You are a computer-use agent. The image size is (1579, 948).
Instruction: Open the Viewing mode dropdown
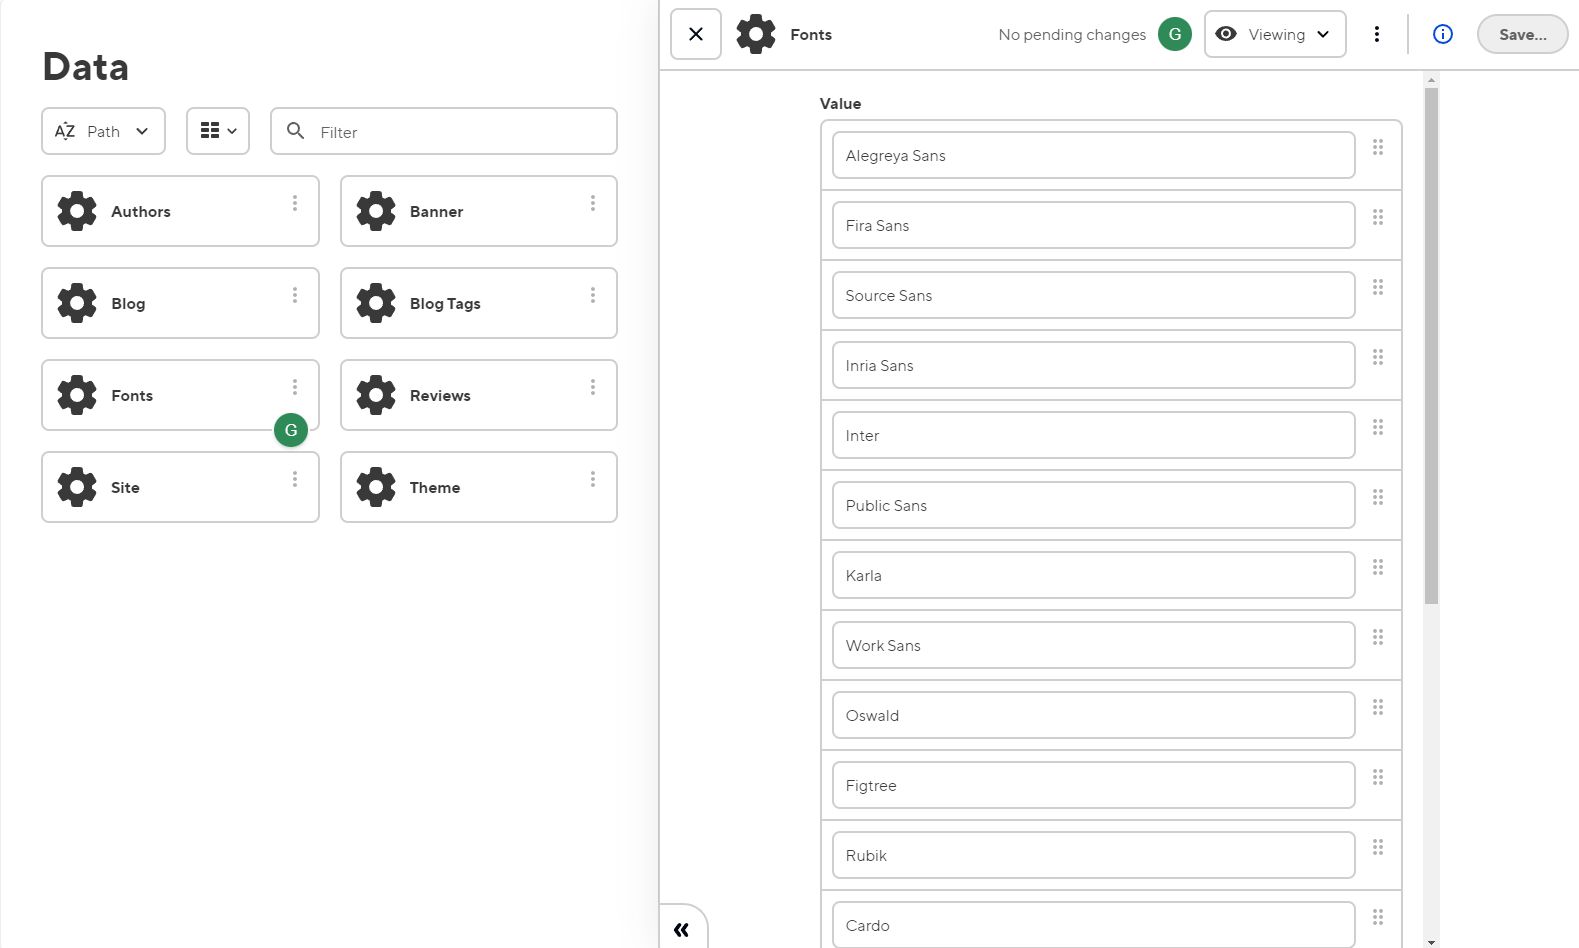pos(1274,34)
